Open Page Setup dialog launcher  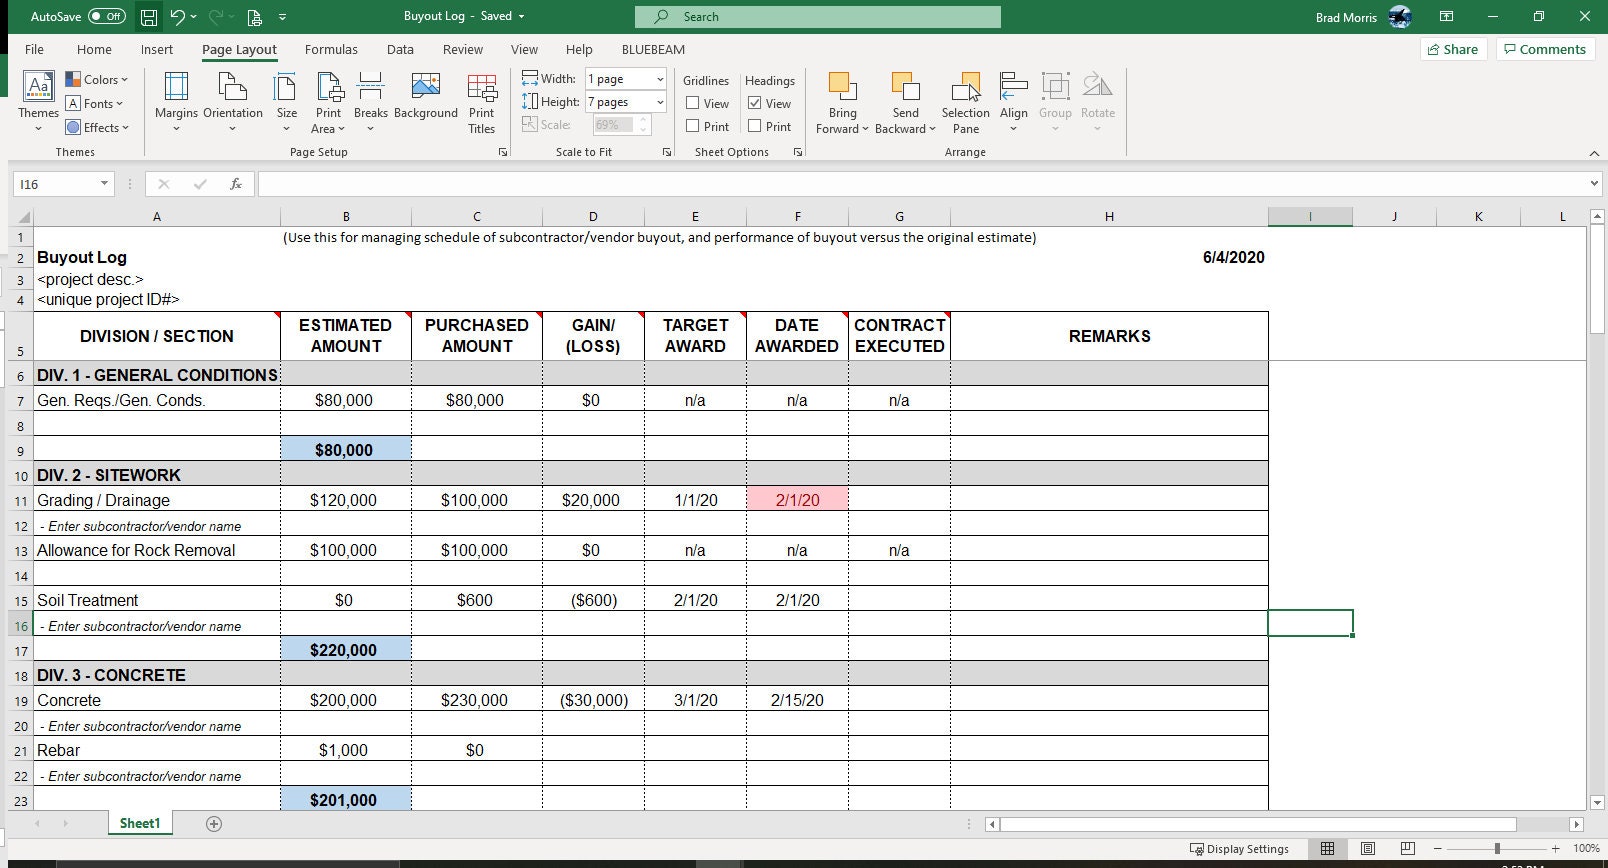point(503,152)
